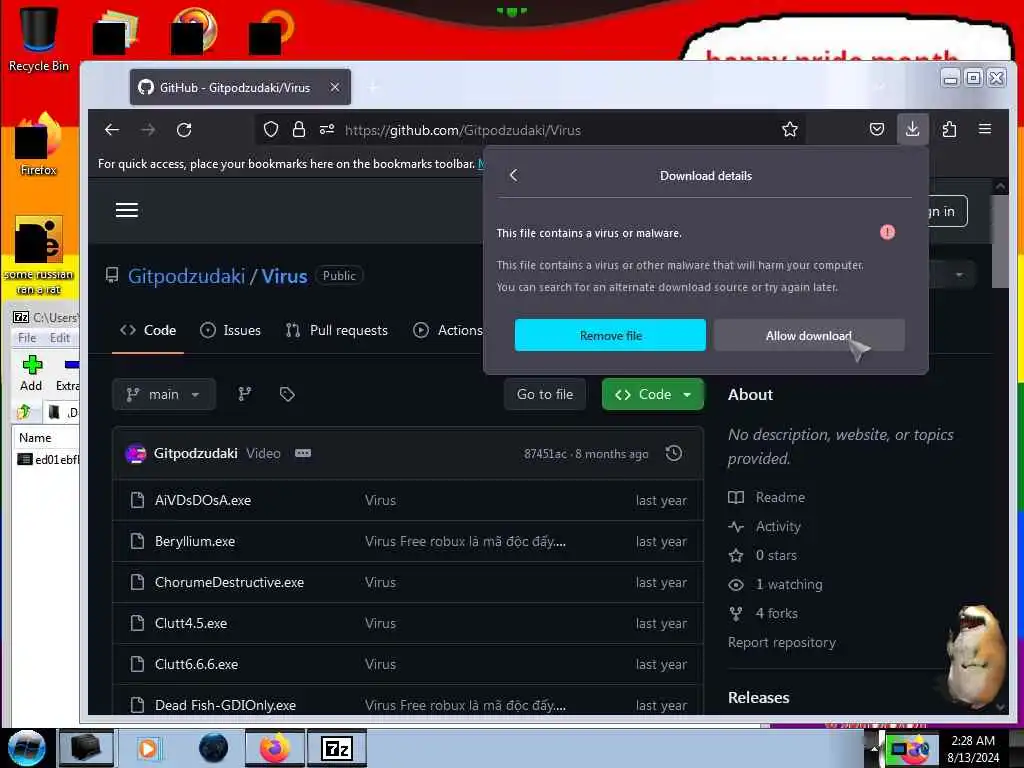
Task: Open the Releases heading link
Action: point(758,697)
